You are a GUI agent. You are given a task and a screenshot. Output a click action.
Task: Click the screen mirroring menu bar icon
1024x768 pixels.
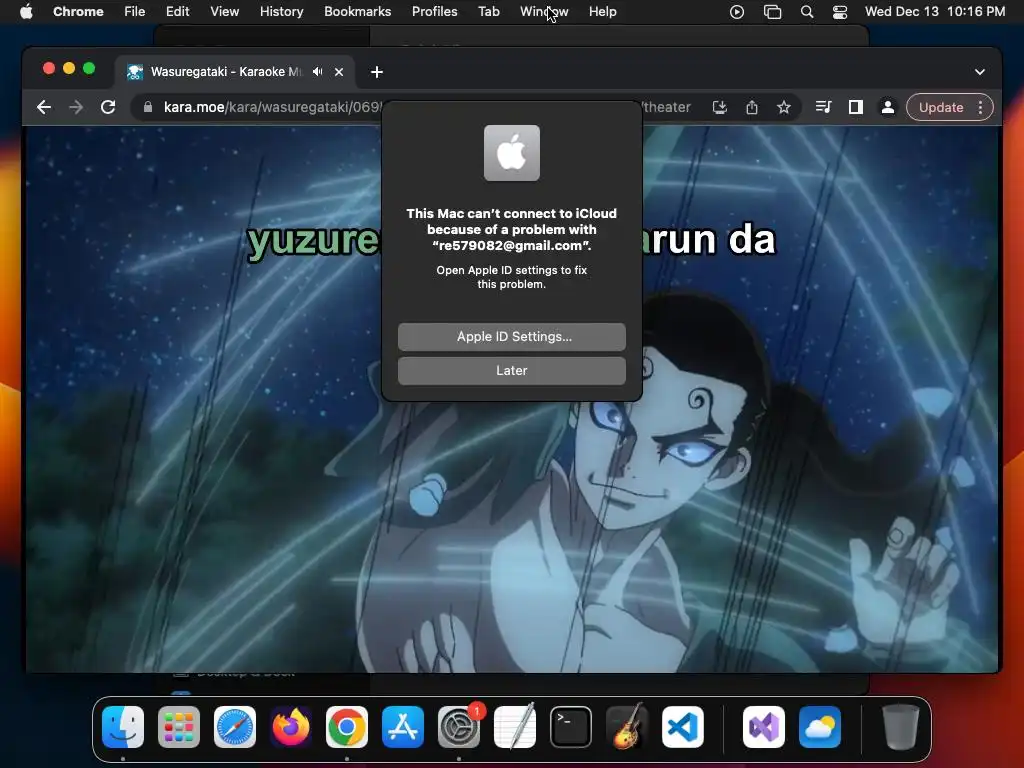[x=773, y=12]
